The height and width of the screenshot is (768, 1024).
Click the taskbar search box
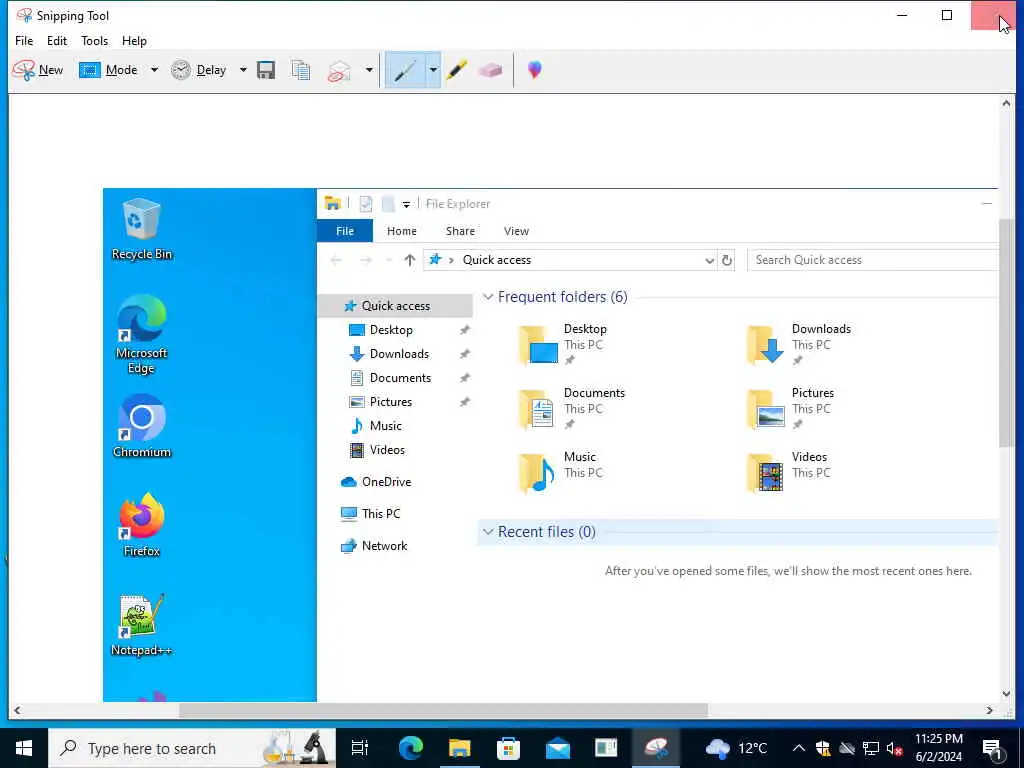[192, 748]
